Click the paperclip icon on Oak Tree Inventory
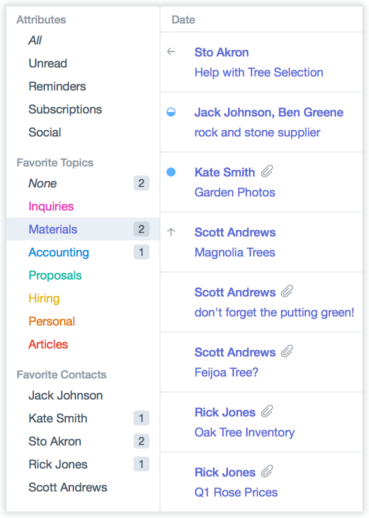This screenshot has width=369, height=518. point(267,411)
